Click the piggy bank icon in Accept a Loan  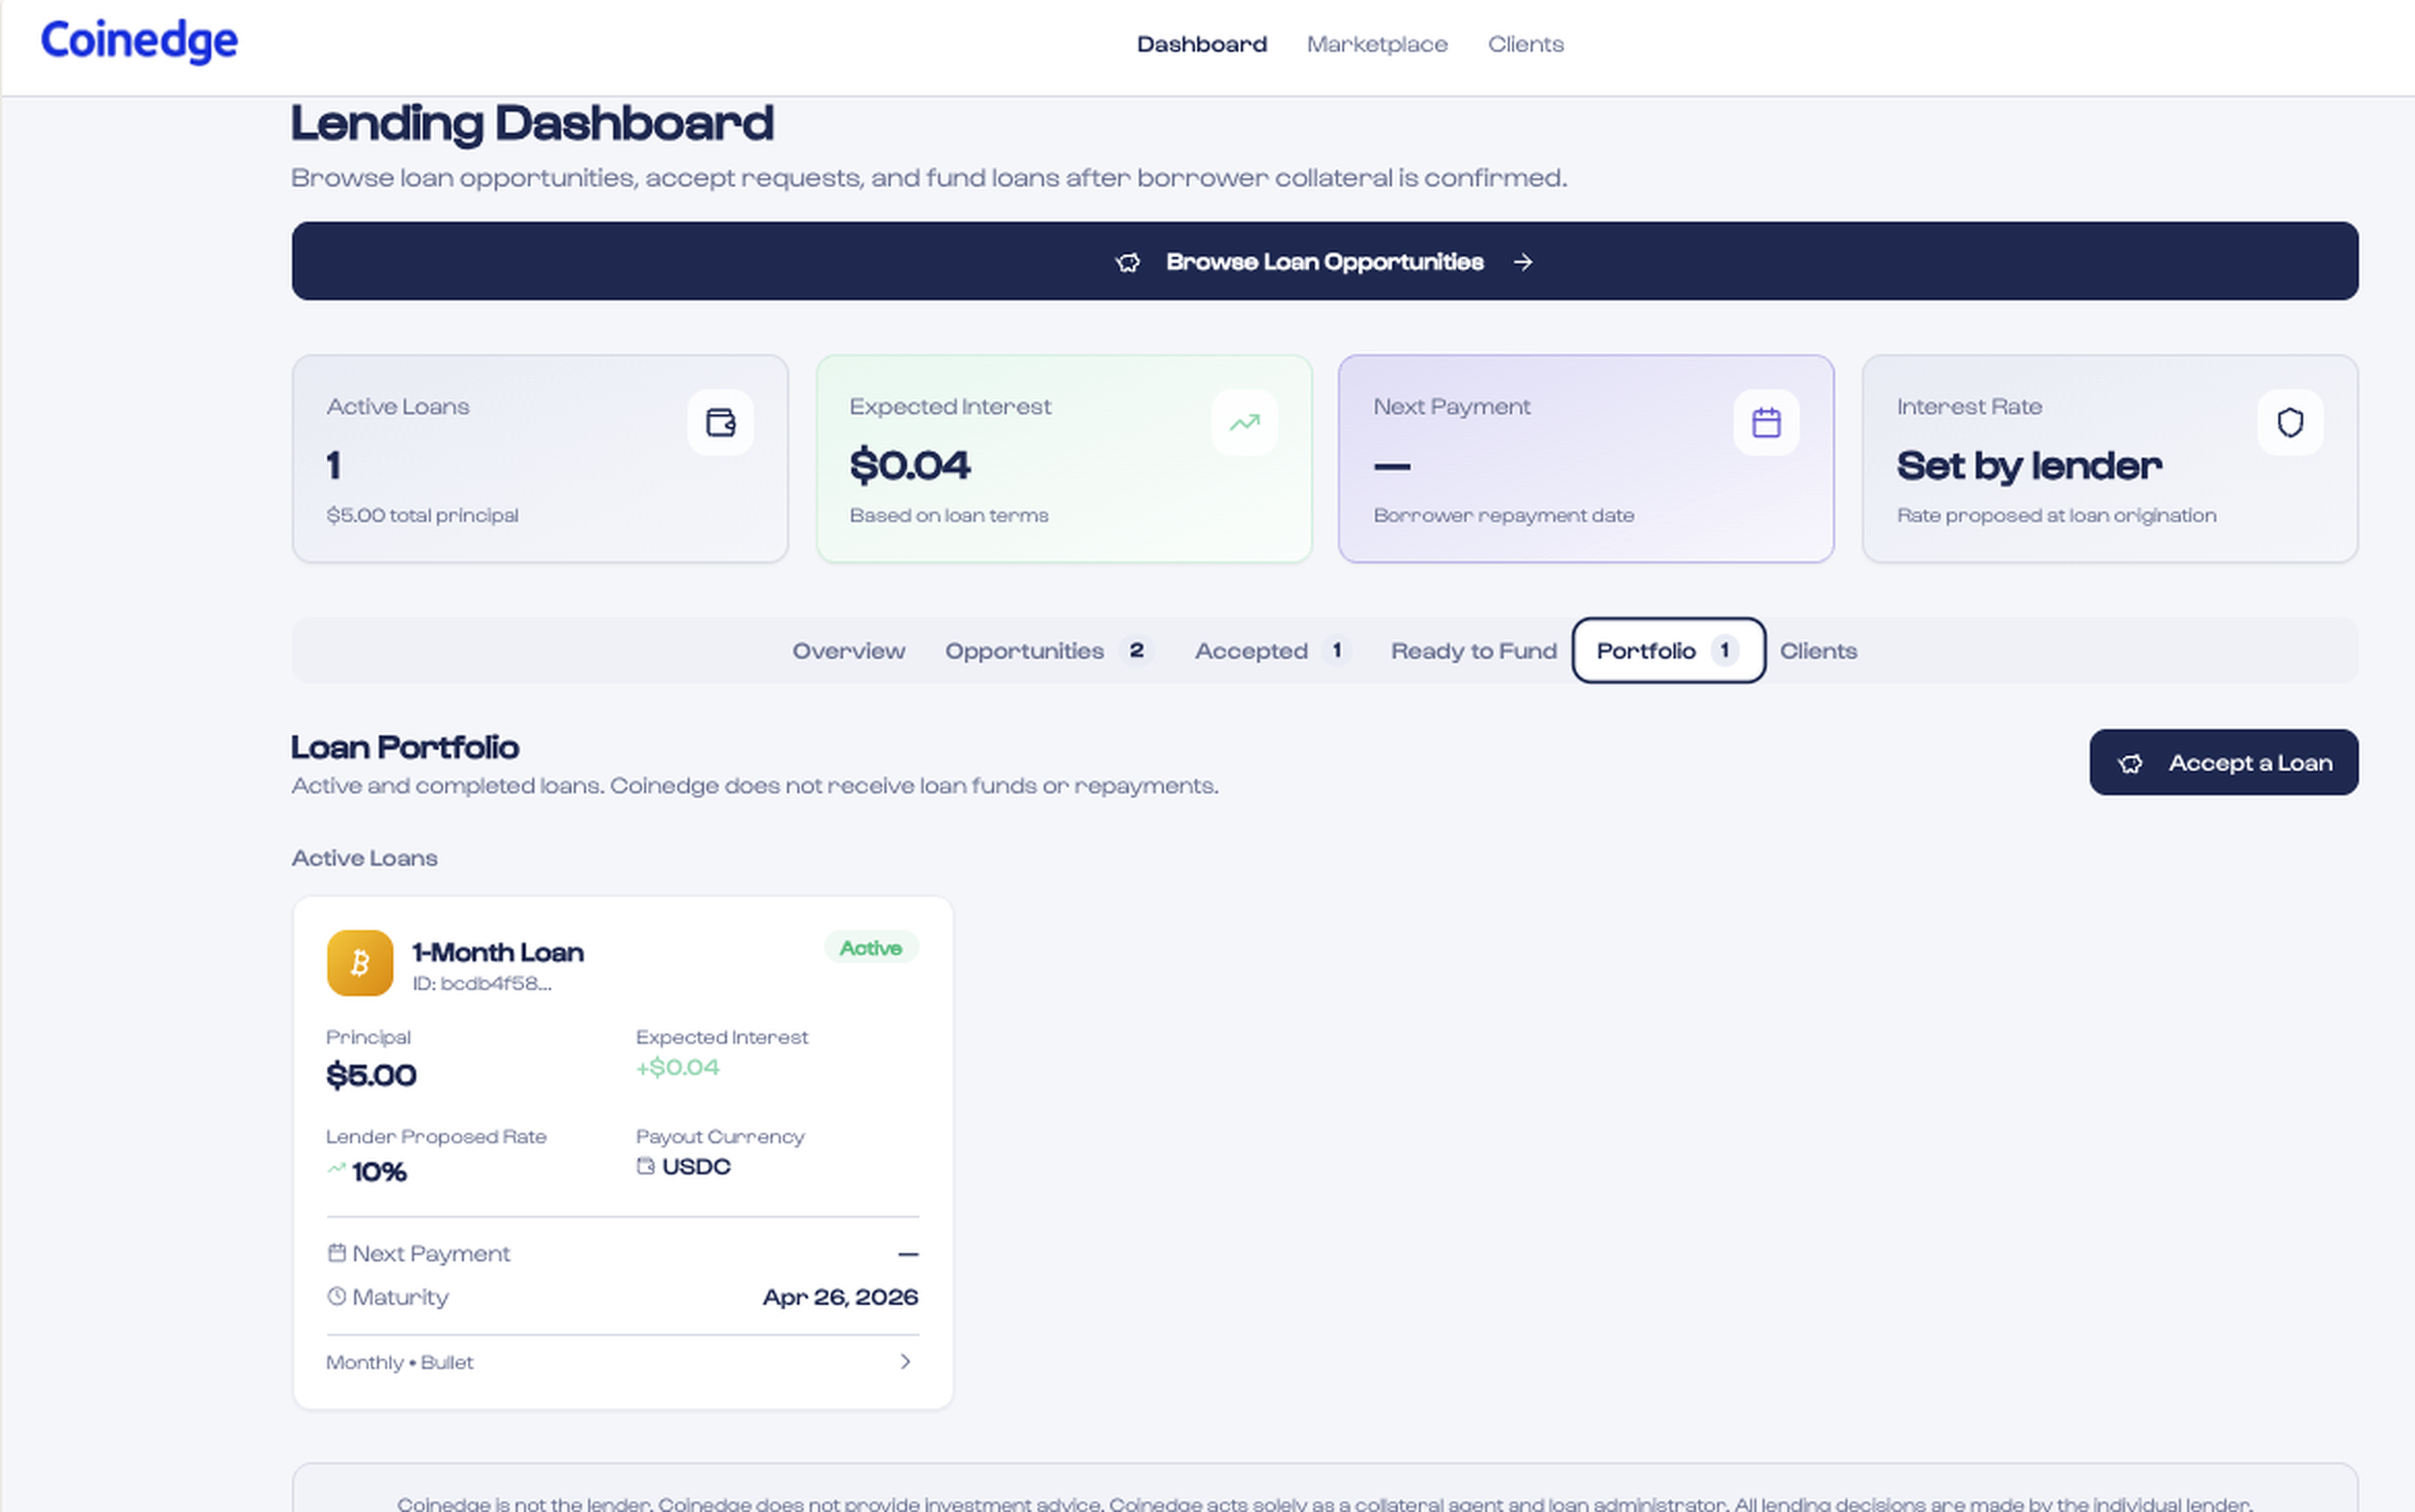pos(2130,763)
